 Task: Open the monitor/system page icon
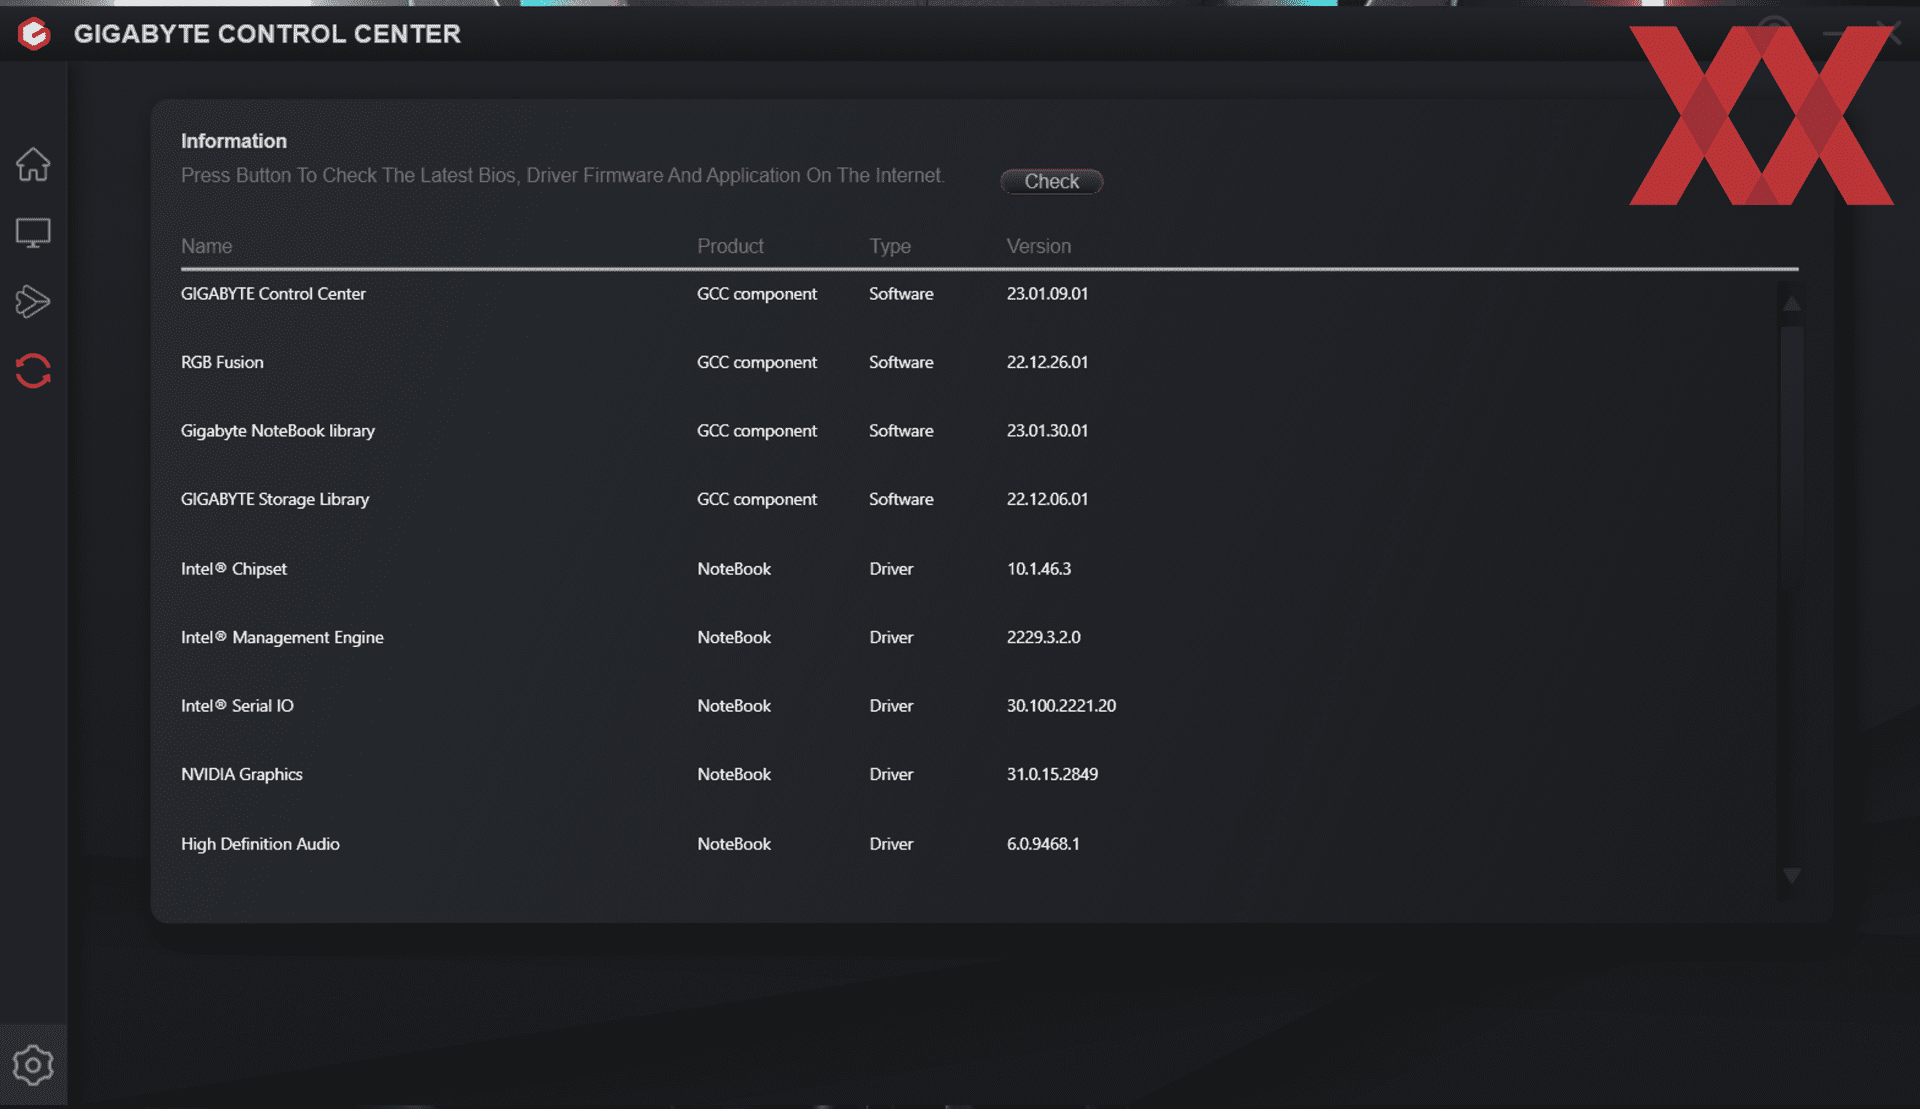click(33, 233)
